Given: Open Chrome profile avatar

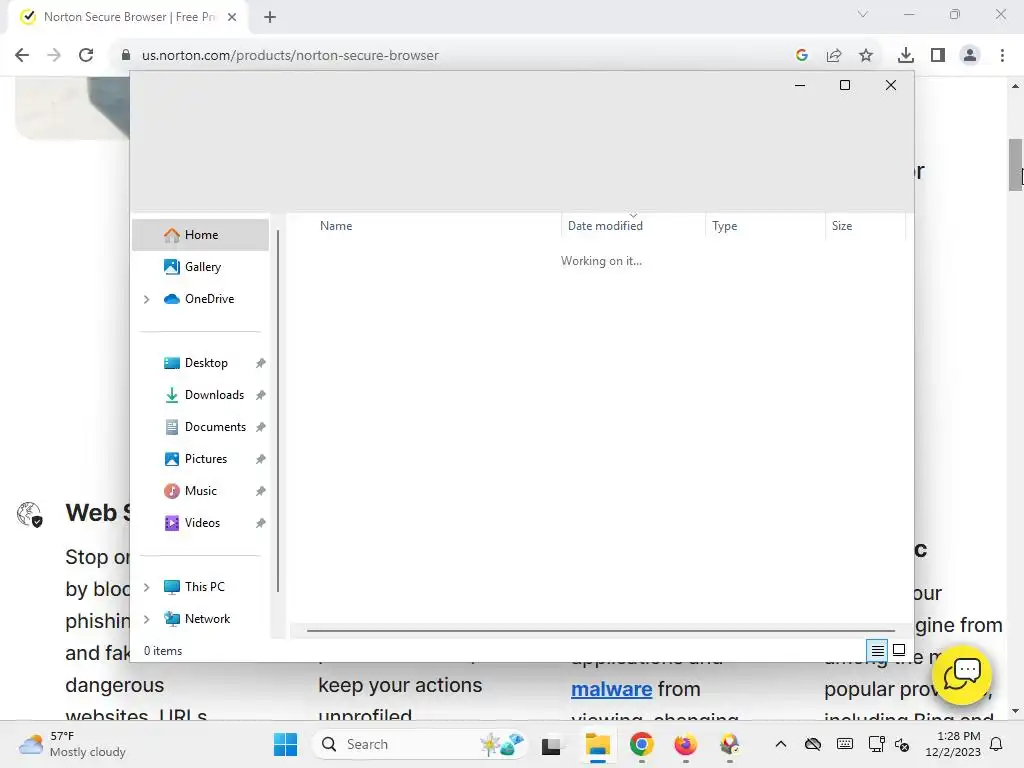Looking at the screenshot, I should (970, 56).
